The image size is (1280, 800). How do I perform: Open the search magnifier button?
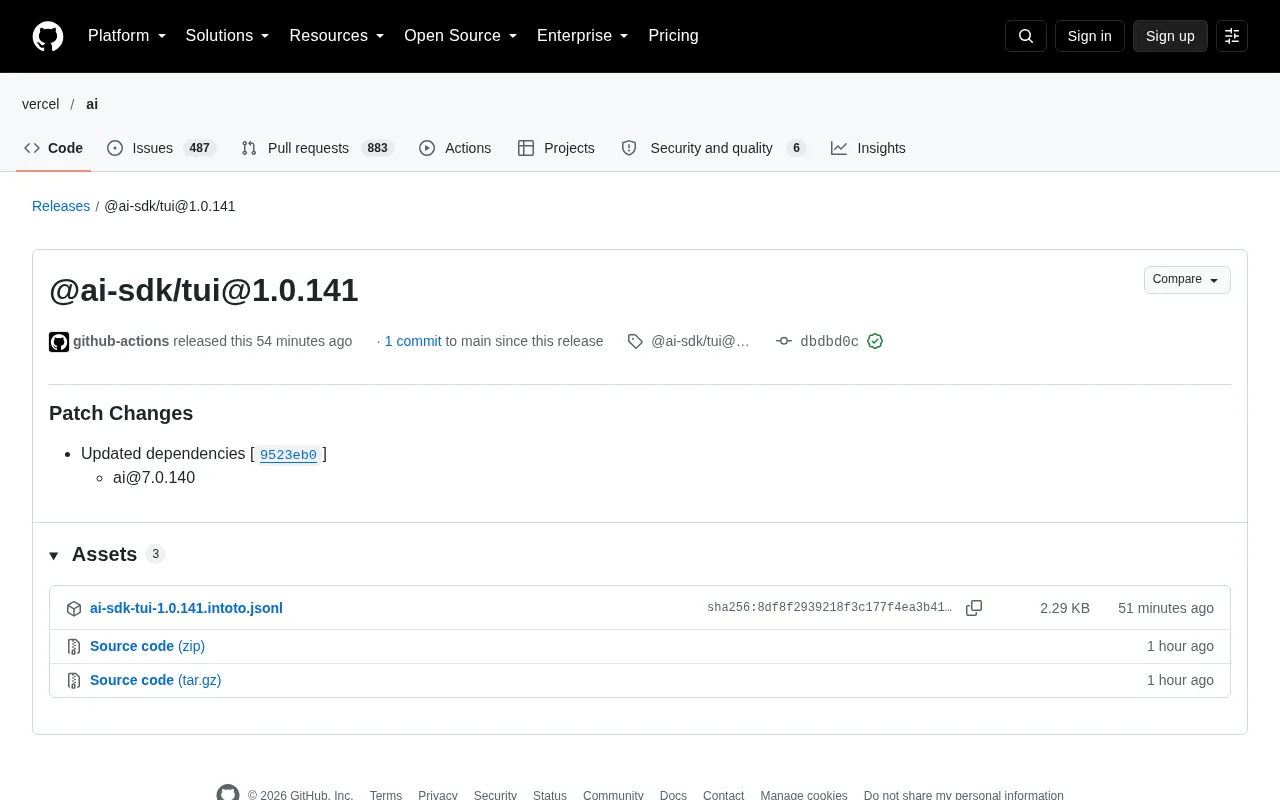click(x=1026, y=36)
